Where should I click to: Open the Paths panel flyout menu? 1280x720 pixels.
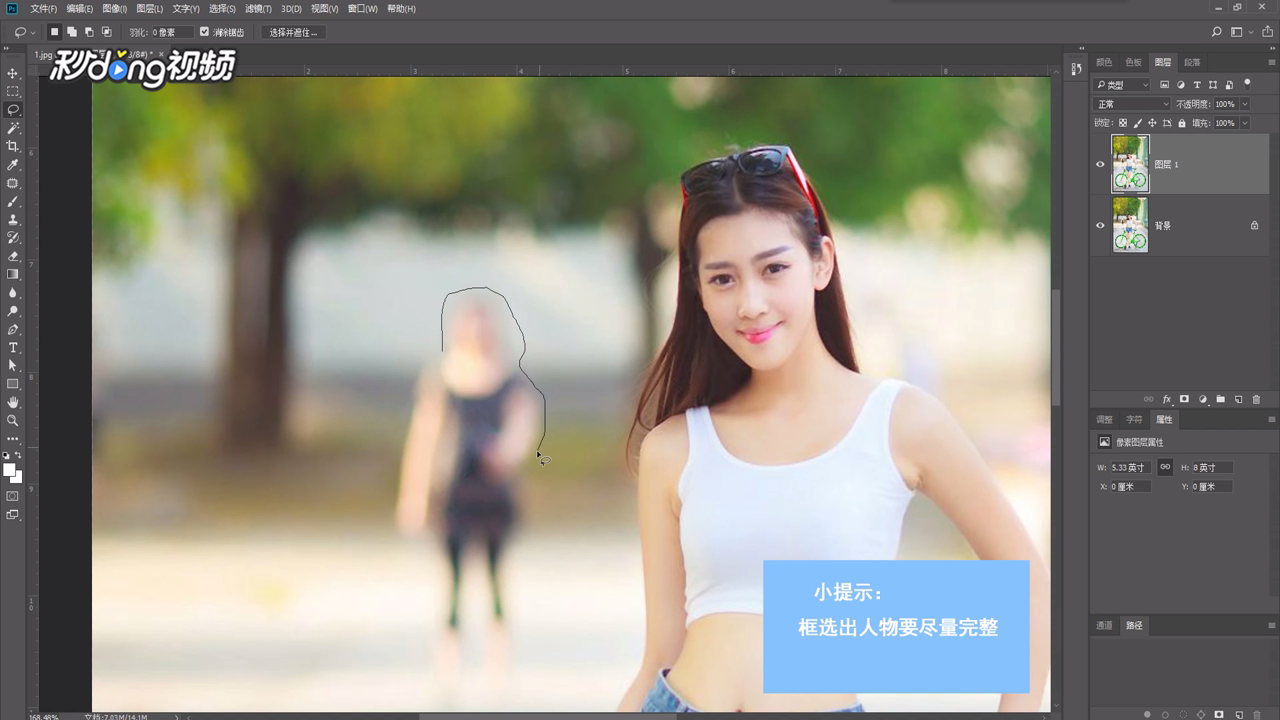tap(1271, 625)
